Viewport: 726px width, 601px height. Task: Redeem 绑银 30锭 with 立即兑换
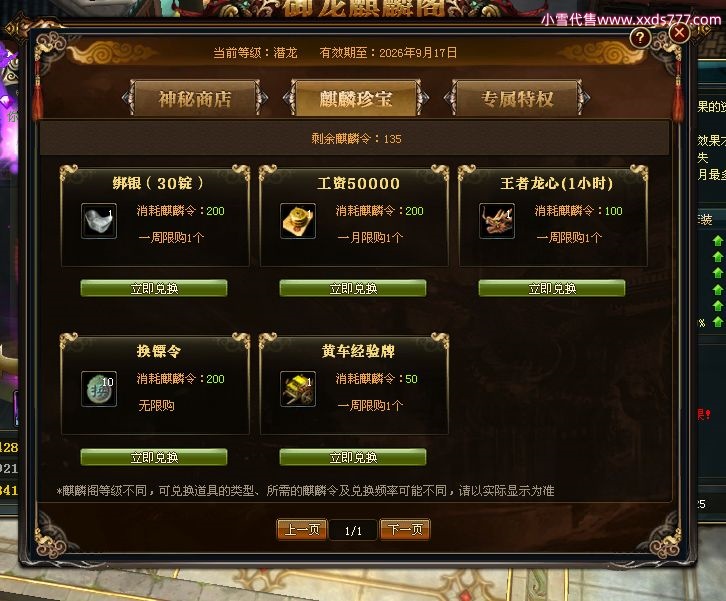click(x=154, y=288)
